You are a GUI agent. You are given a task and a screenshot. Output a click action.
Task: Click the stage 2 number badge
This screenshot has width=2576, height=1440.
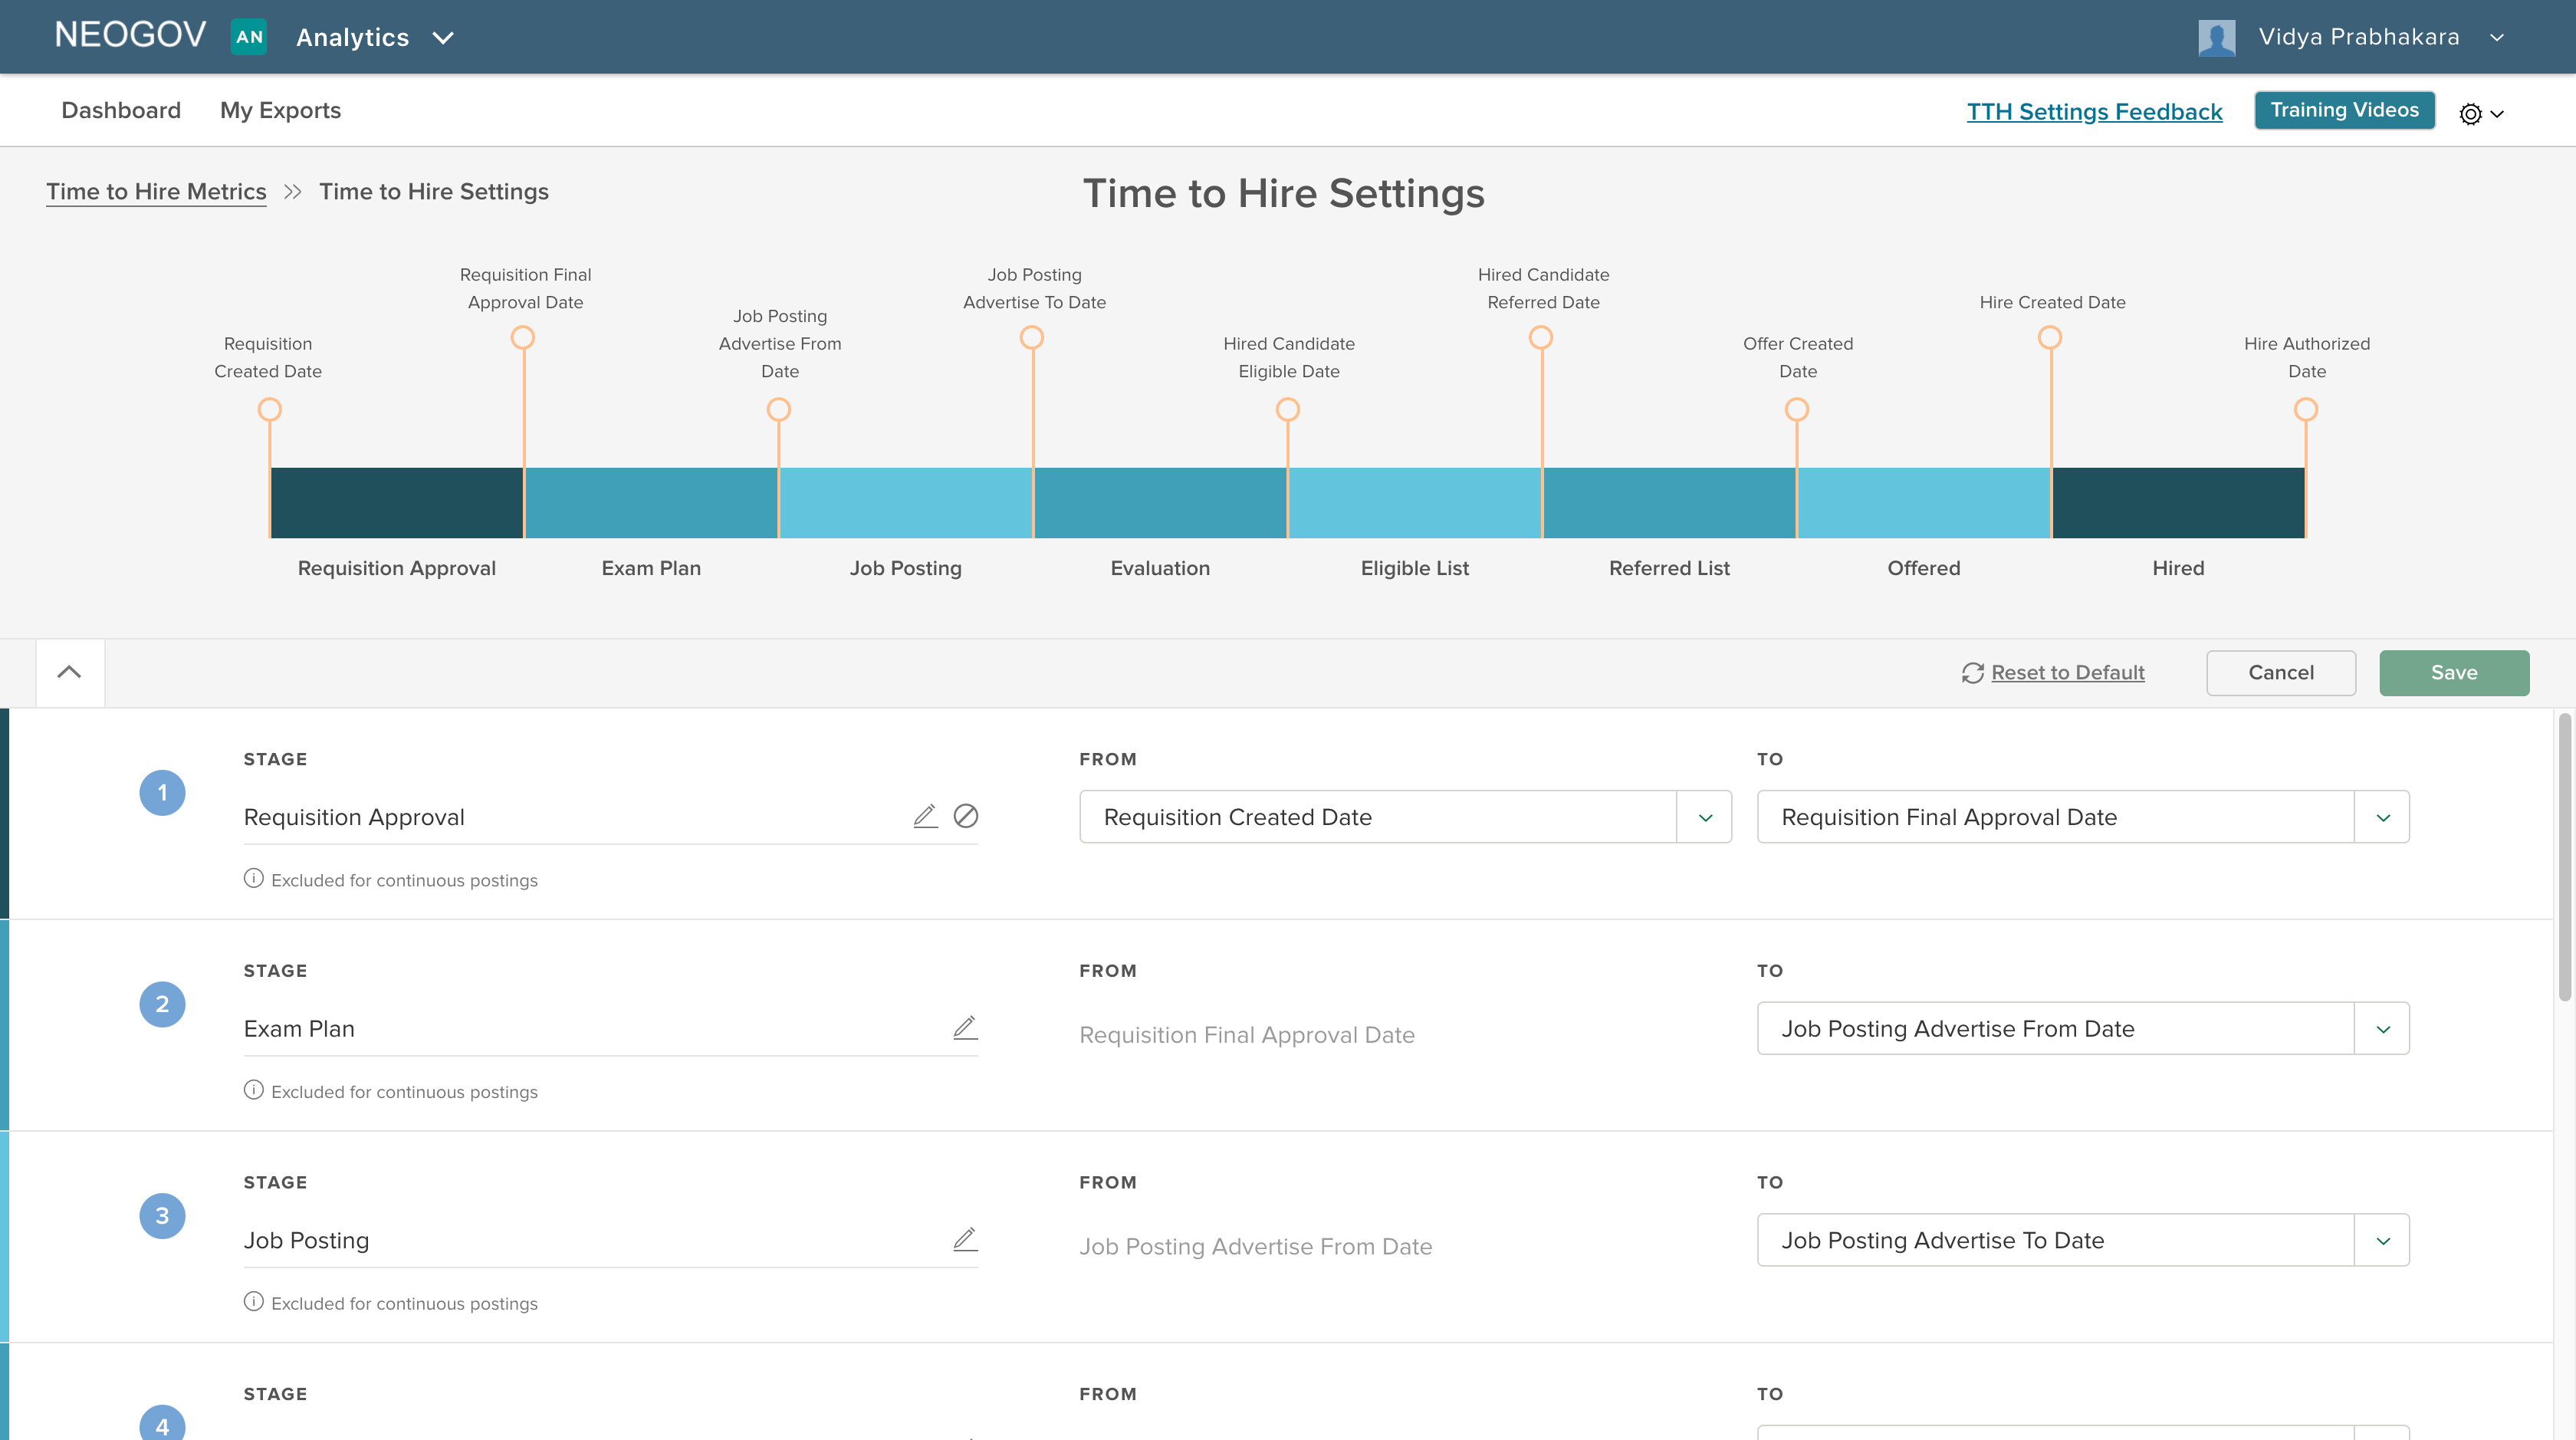162,1004
